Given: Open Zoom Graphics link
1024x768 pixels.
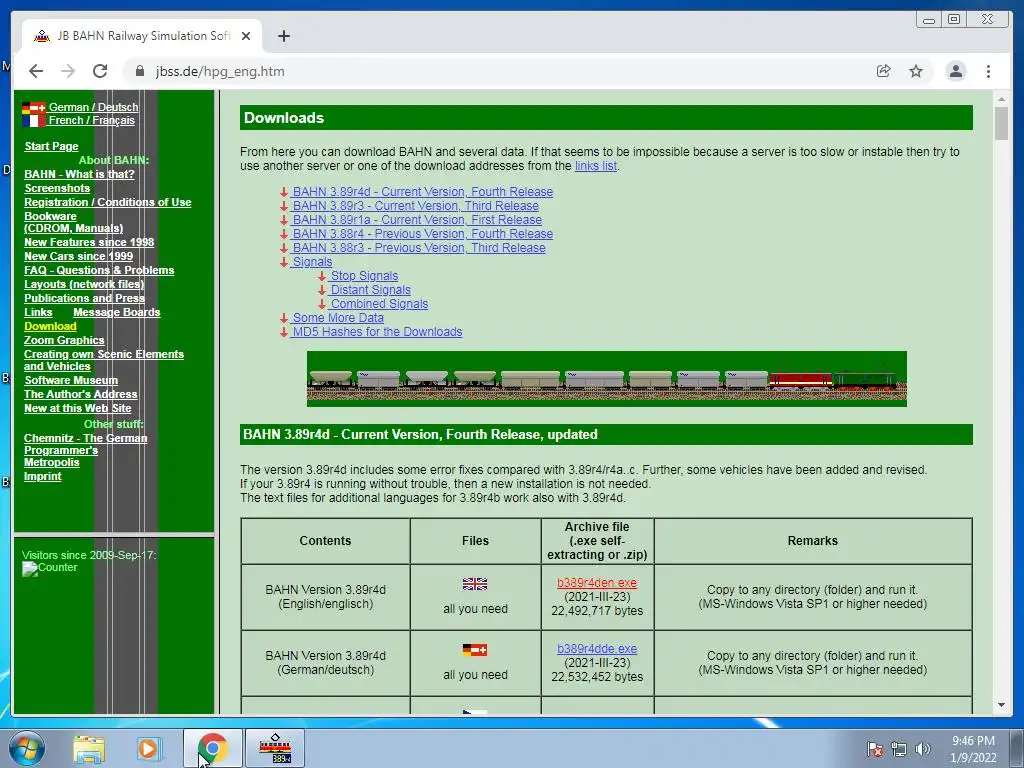Looking at the screenshot, I should (x=64, y=340).
